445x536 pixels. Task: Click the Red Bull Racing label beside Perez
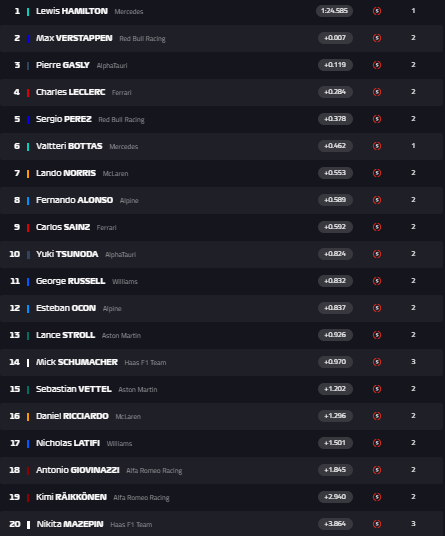tap(121, 120)
